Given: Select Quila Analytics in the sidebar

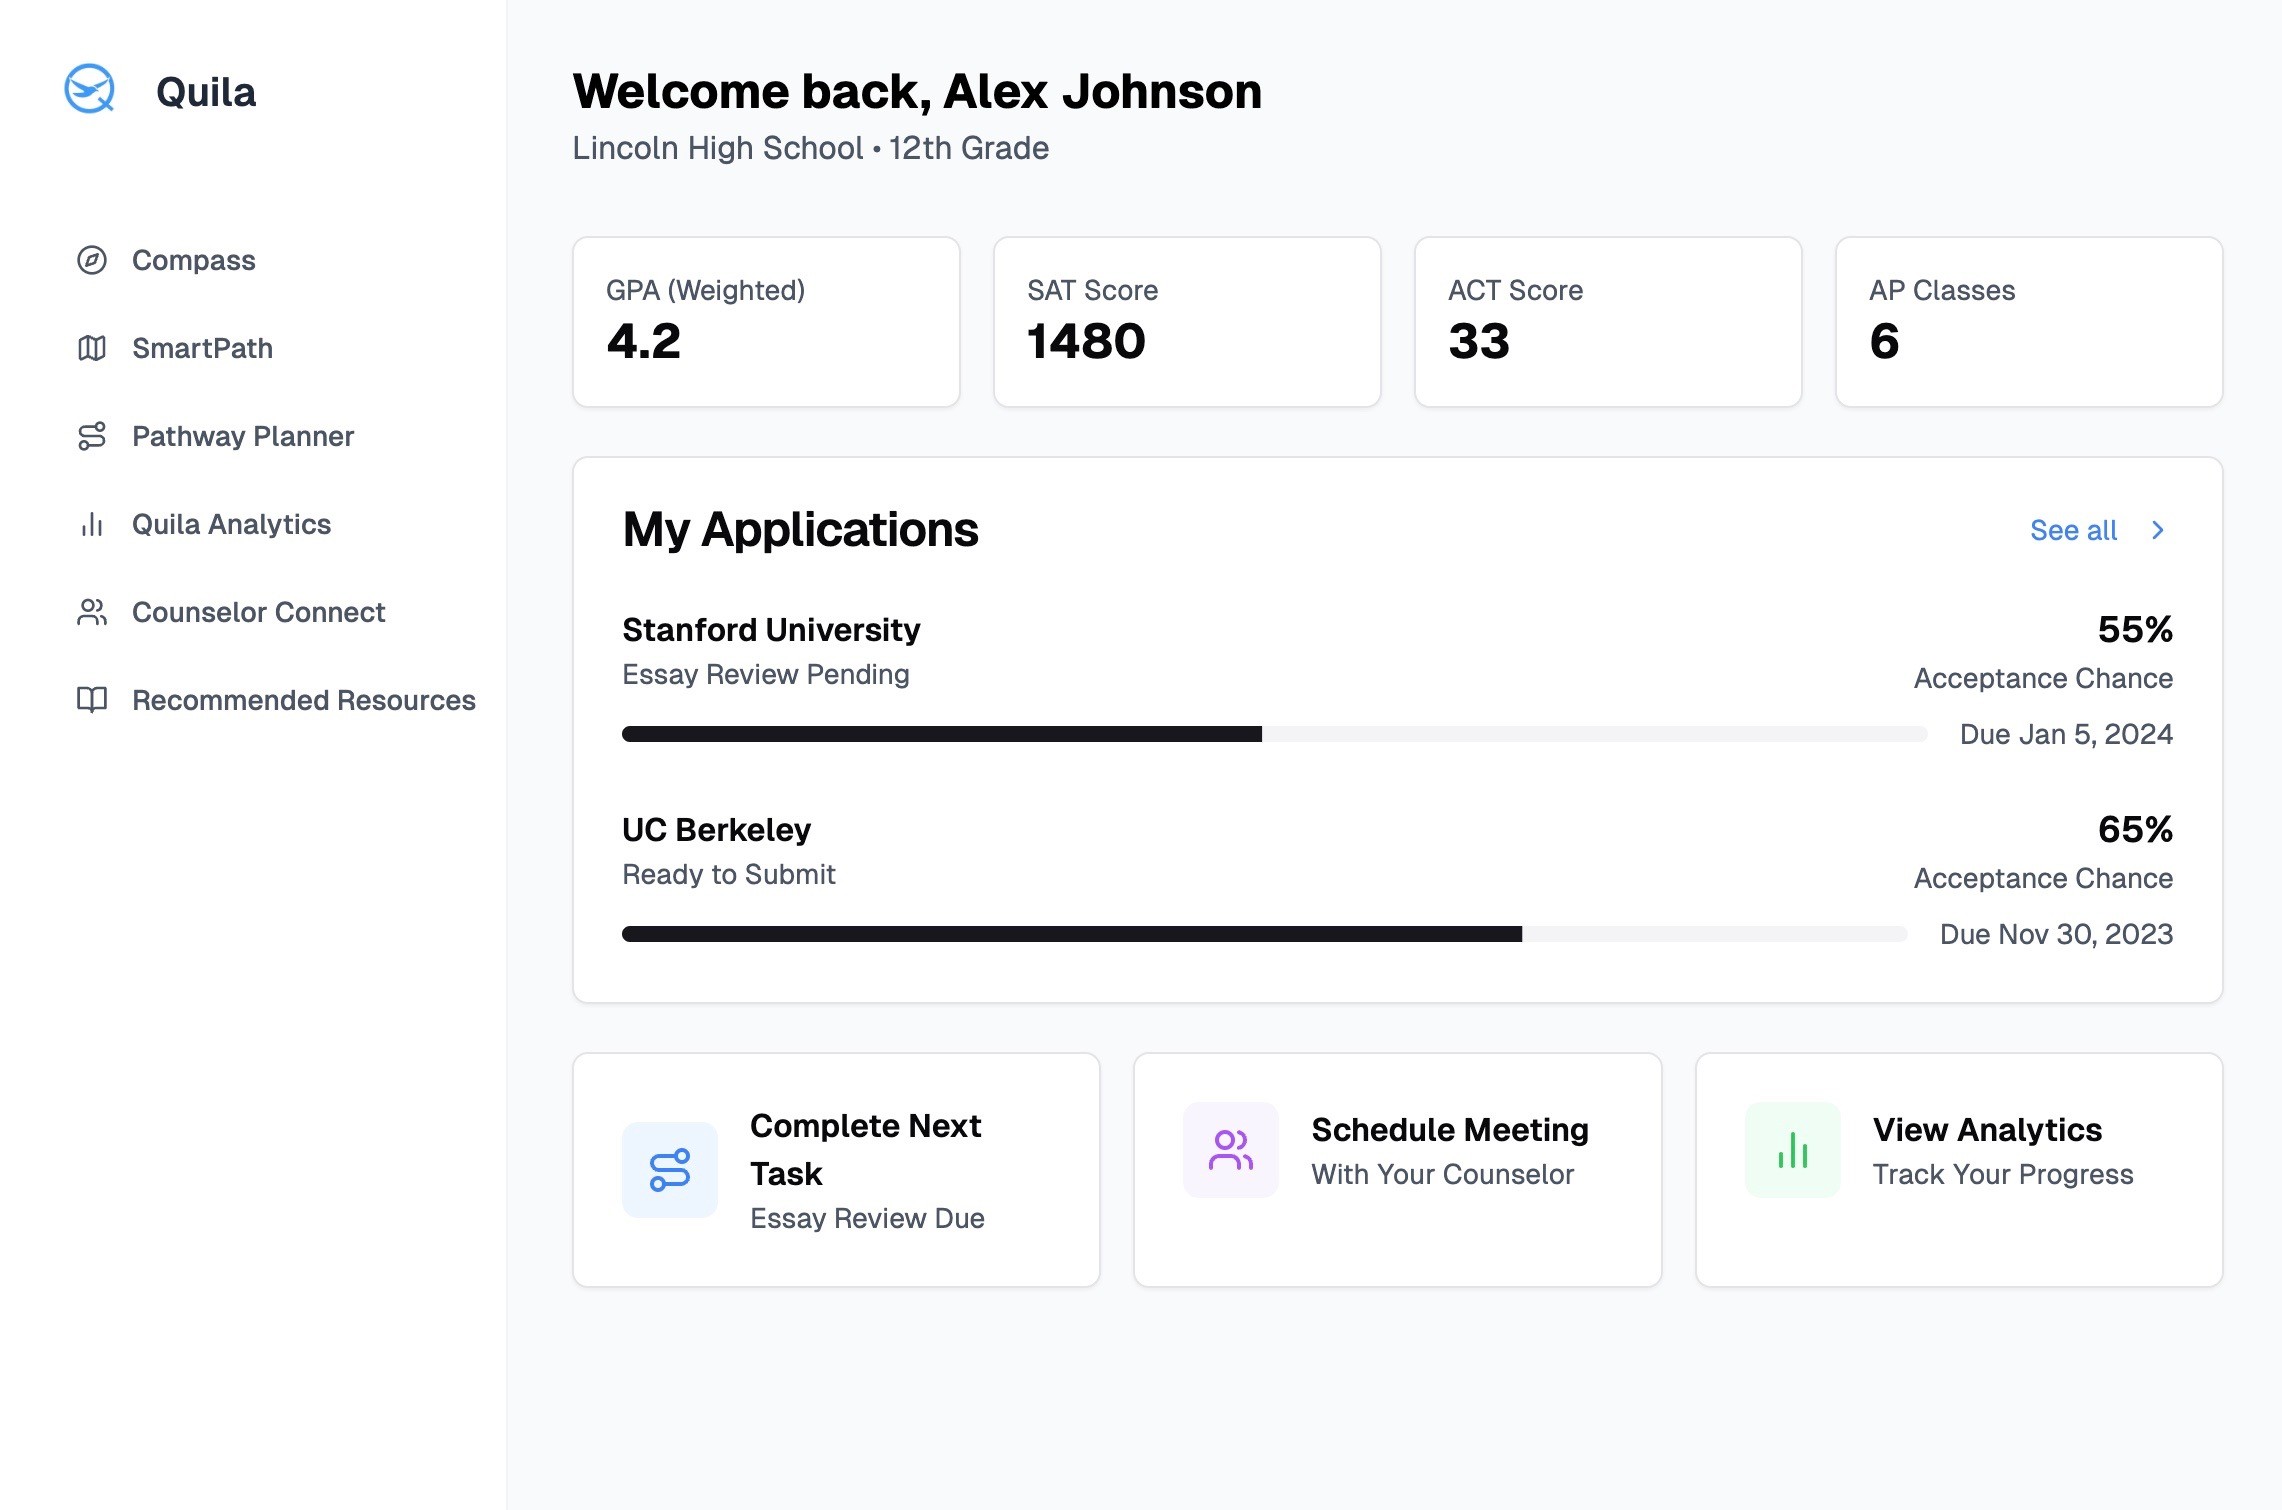Looking at the screenshot, I should pos(231,524).
